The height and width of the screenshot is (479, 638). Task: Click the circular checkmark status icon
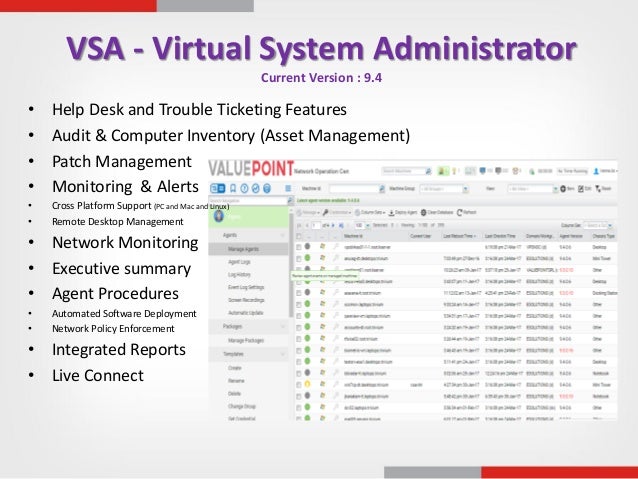pyautogui.click(x=256, y=188)
